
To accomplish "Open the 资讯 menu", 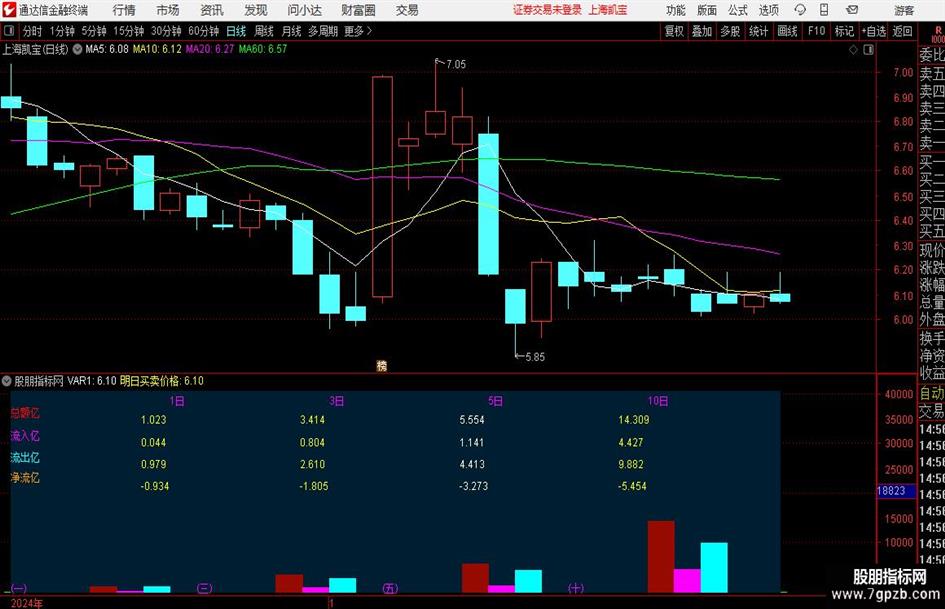I will pos(212,10).
